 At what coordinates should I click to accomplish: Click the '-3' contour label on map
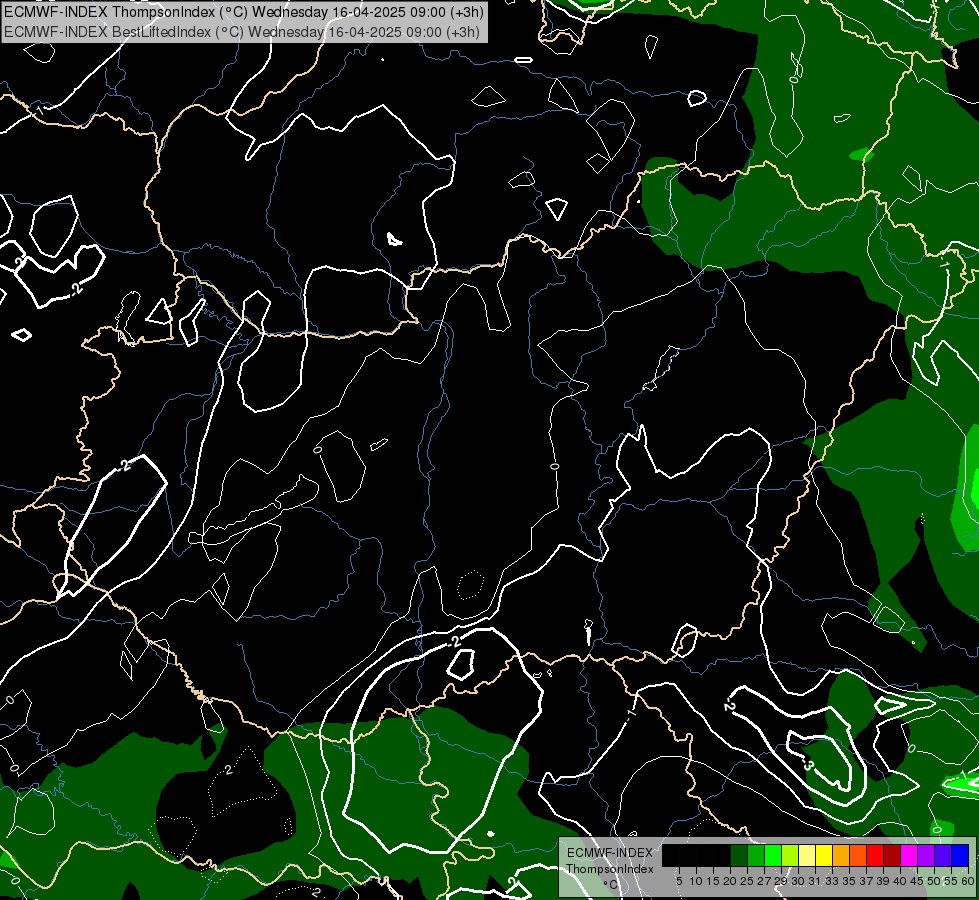coord(808,764)
